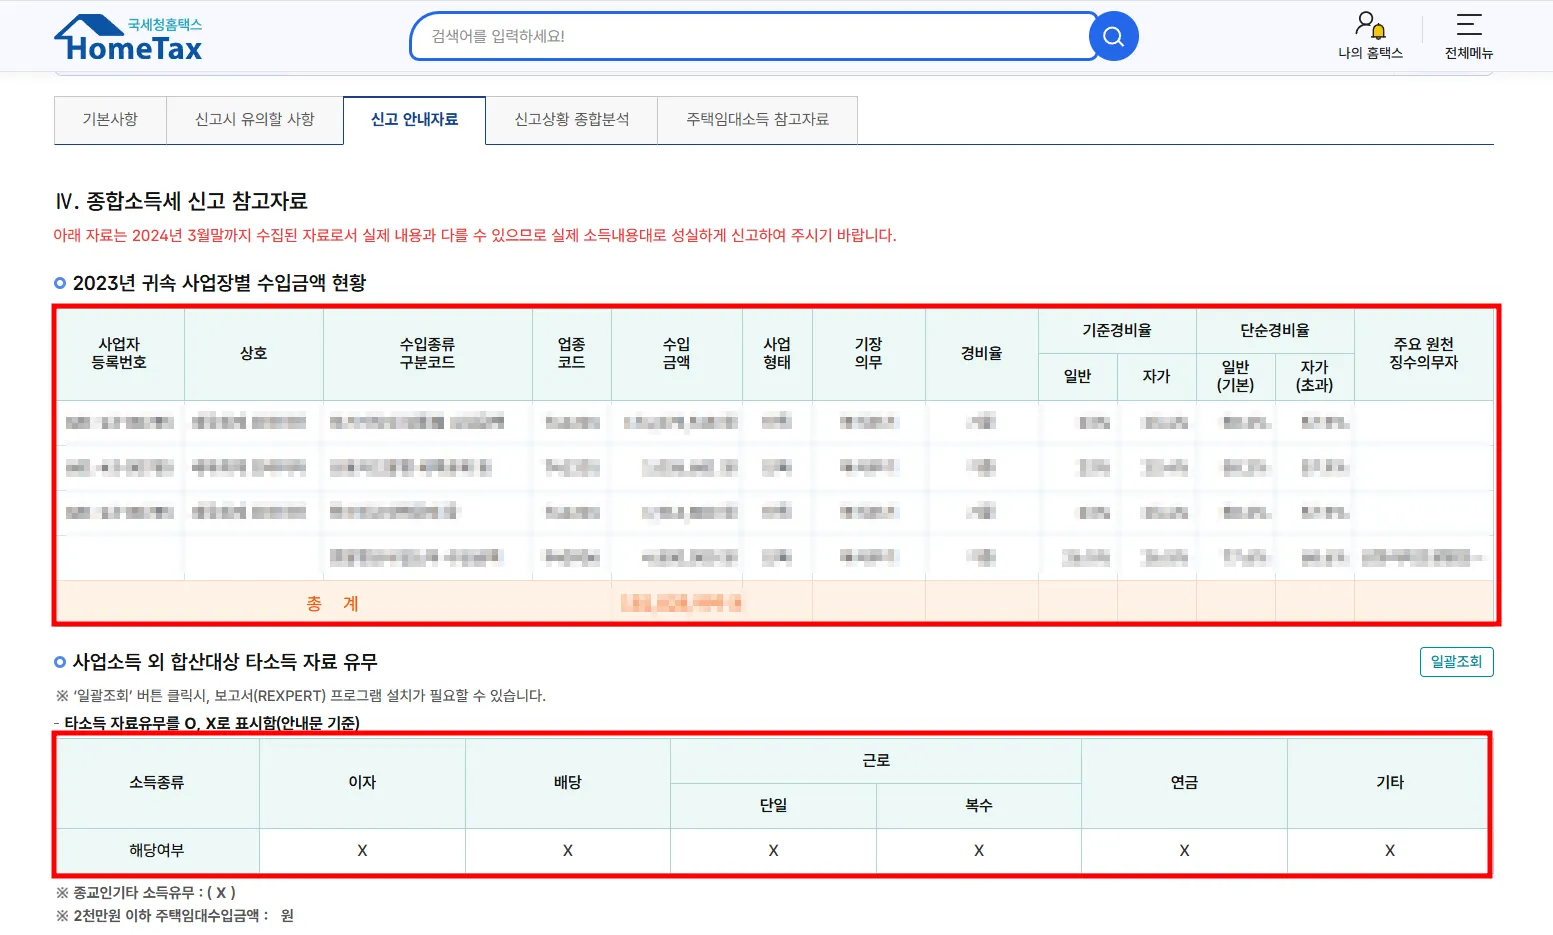
Task: Click the 총 계 total row label
Action: click(333, 604)
